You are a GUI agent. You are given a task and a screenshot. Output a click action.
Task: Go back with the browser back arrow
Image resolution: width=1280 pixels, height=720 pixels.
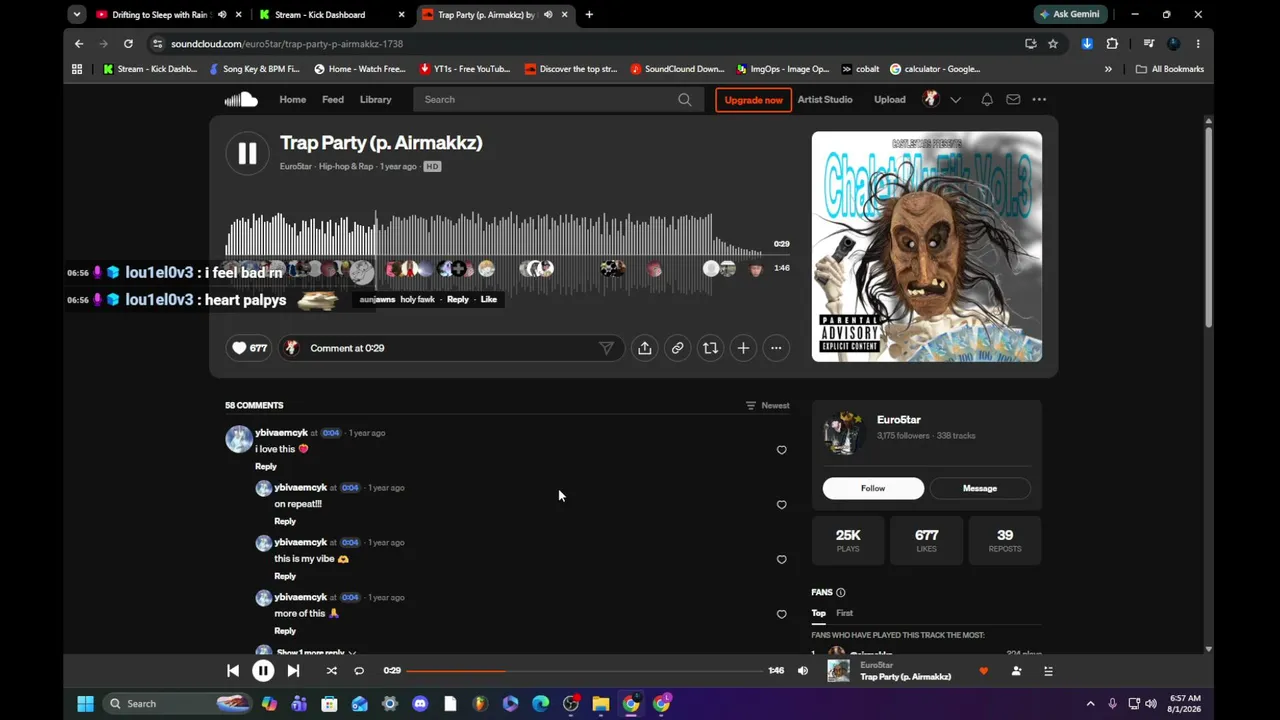pos(79,44)
